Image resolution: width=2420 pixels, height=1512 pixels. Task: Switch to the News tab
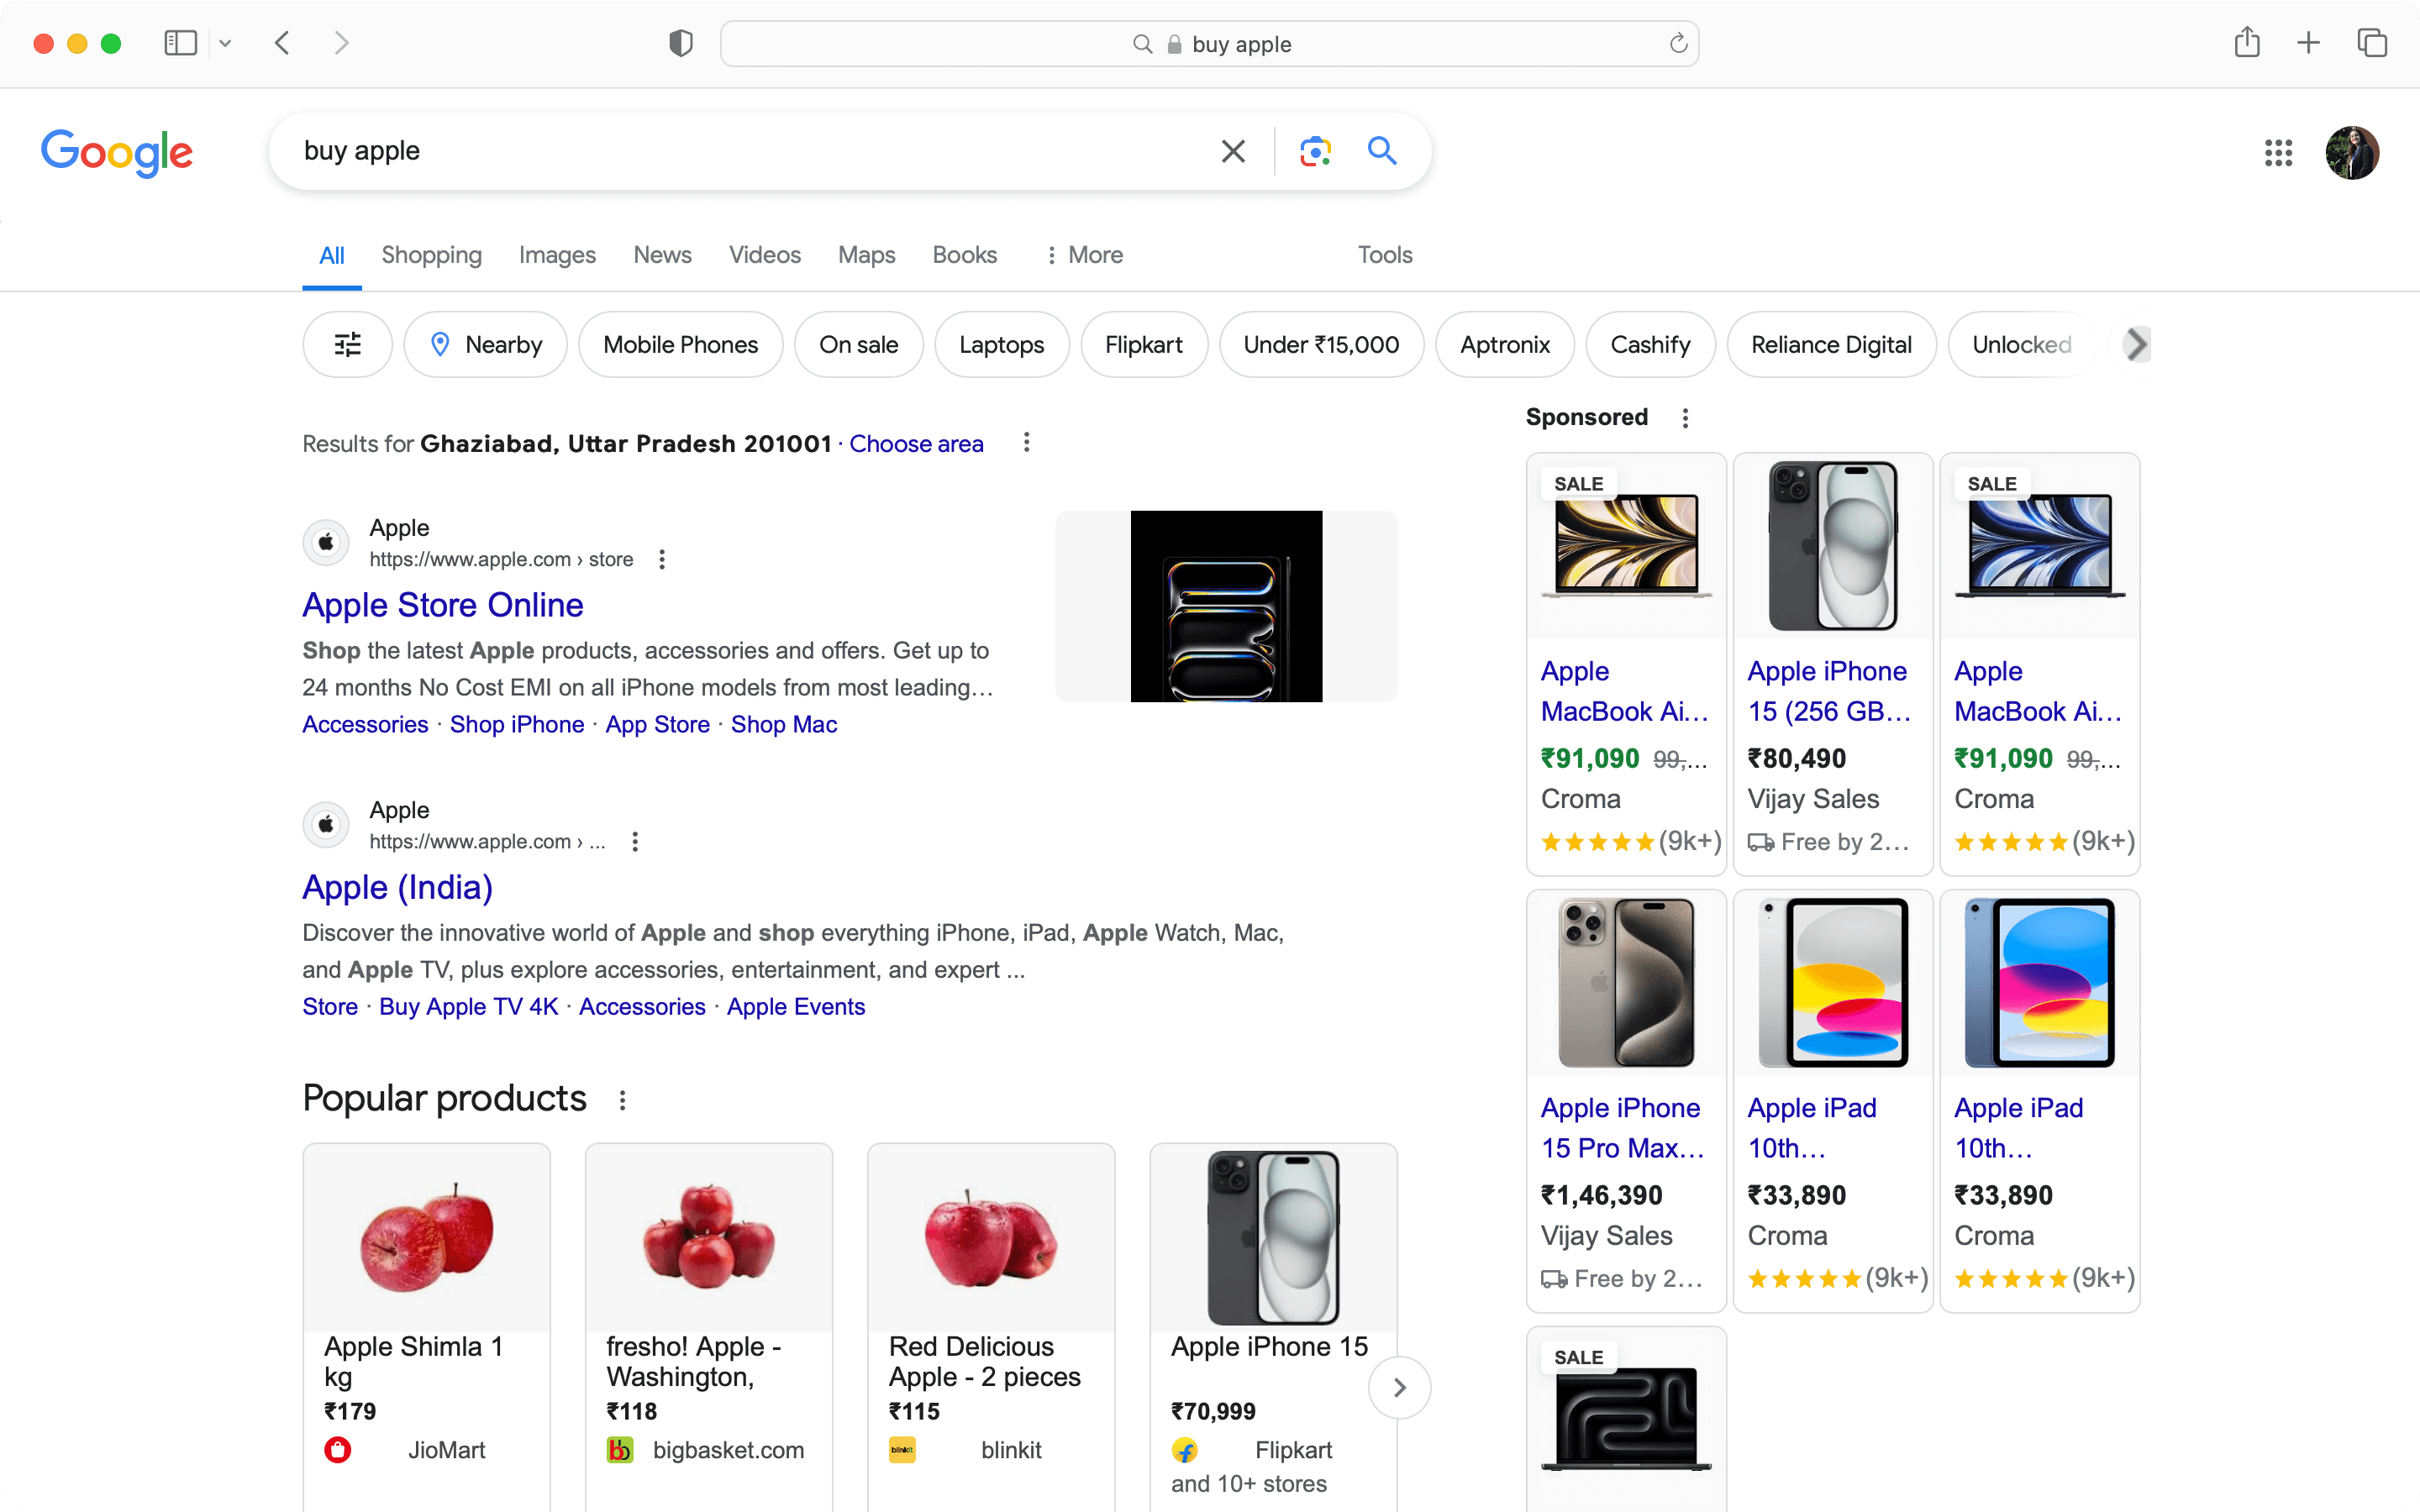[662, 255]
